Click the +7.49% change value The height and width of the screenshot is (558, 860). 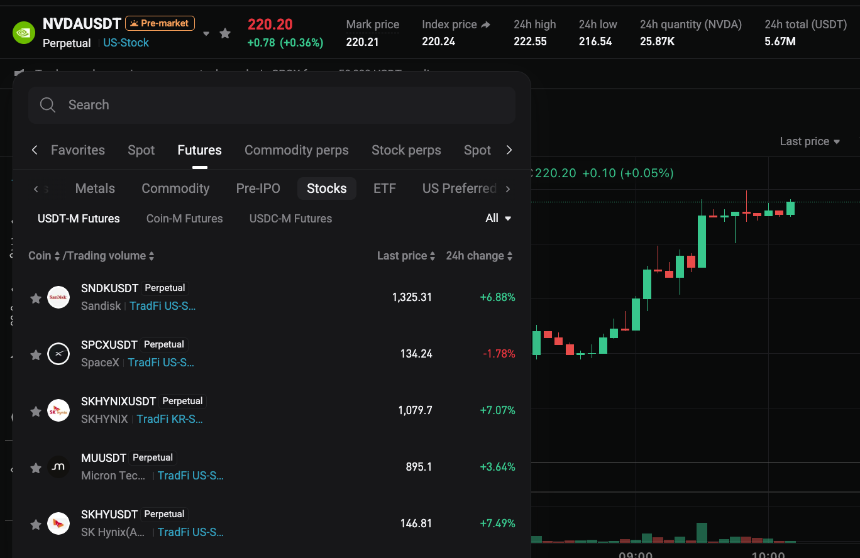[497, 523]
